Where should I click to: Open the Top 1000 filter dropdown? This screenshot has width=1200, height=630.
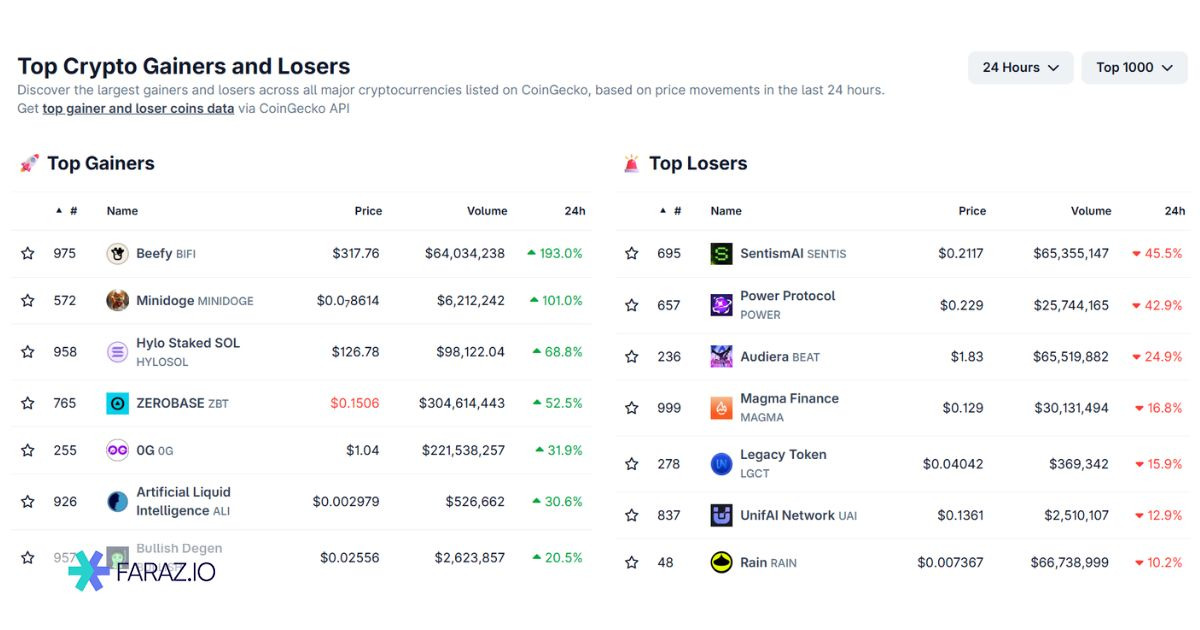[1134, 67]
